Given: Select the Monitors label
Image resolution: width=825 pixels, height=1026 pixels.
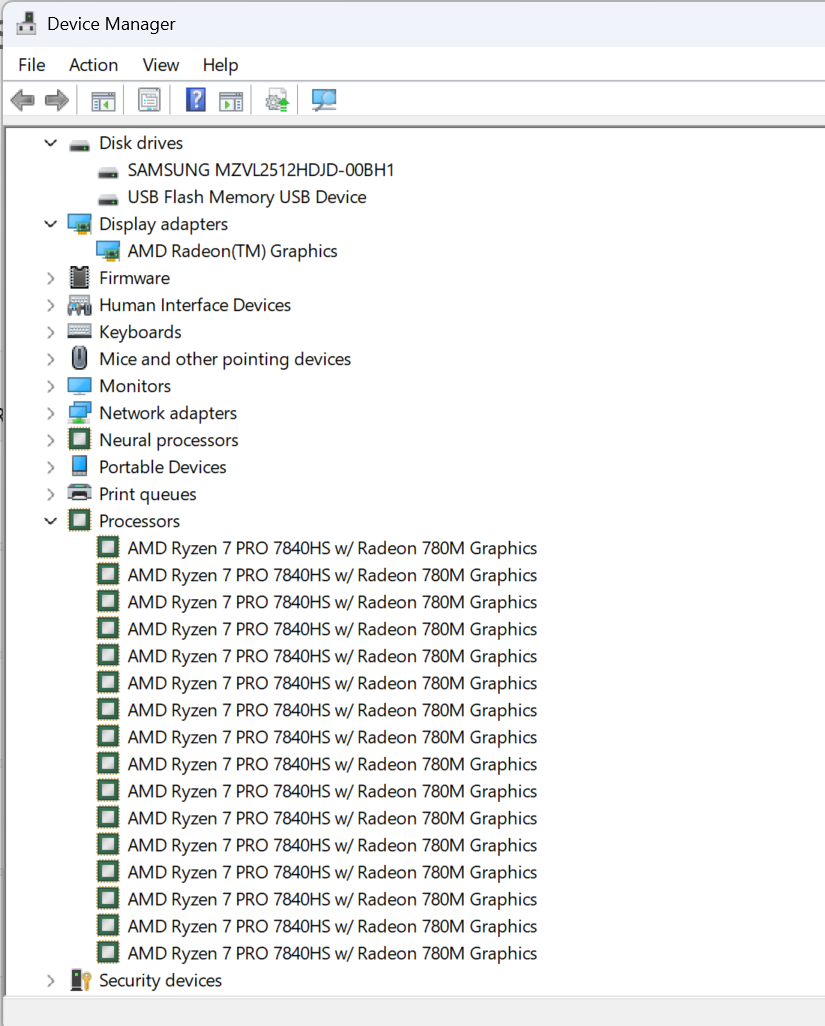Looking at the screenshot, I should pos(135,386).
